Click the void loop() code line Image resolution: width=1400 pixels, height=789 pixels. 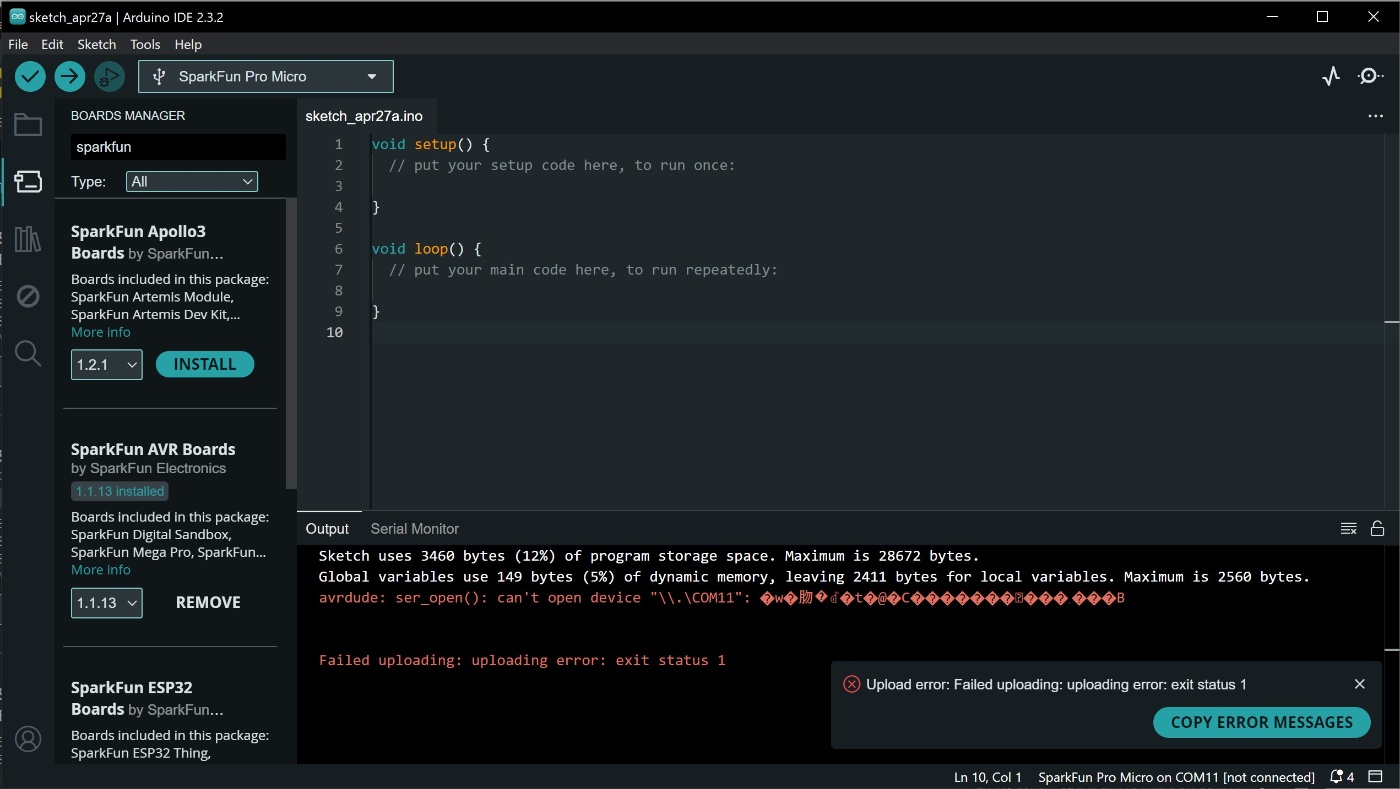point(427,249)
